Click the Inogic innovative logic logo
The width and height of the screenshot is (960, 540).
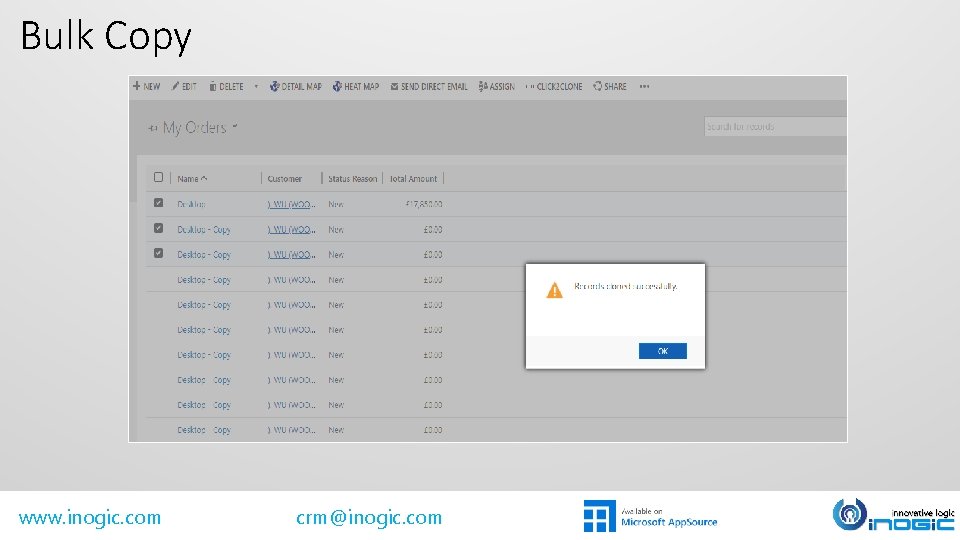(x=893, y=515)
